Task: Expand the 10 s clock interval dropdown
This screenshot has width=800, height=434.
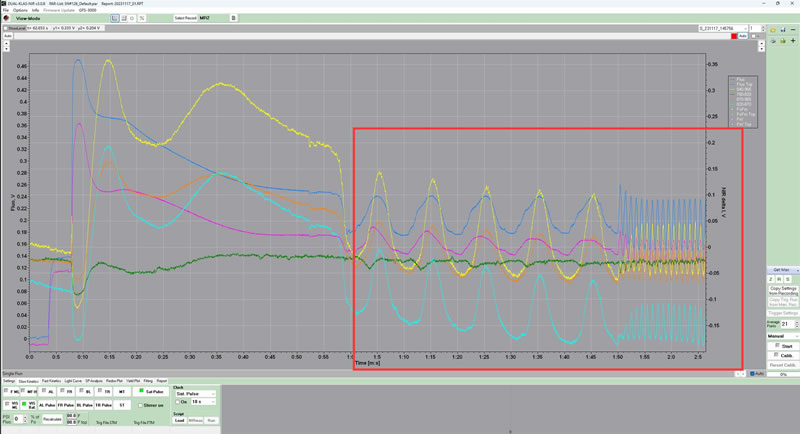Action: tap(203, 401)
